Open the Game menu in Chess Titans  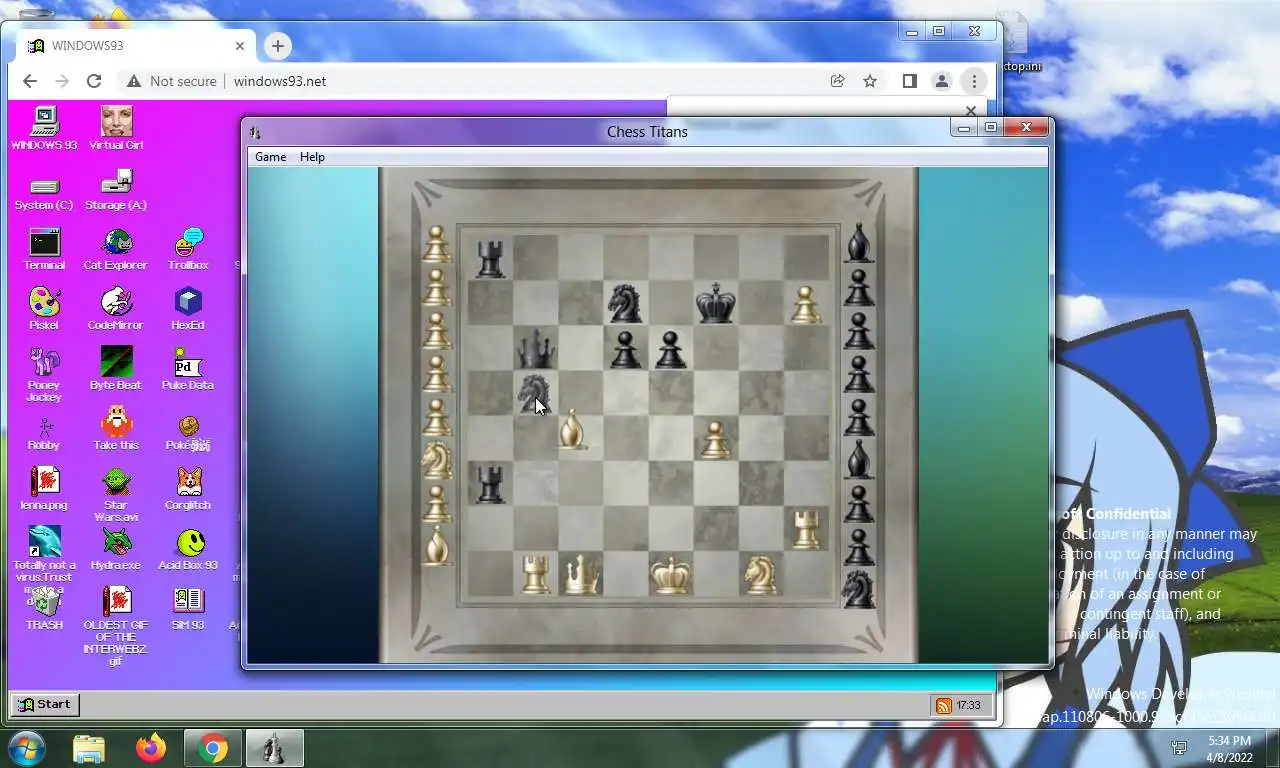pos(270,157)
